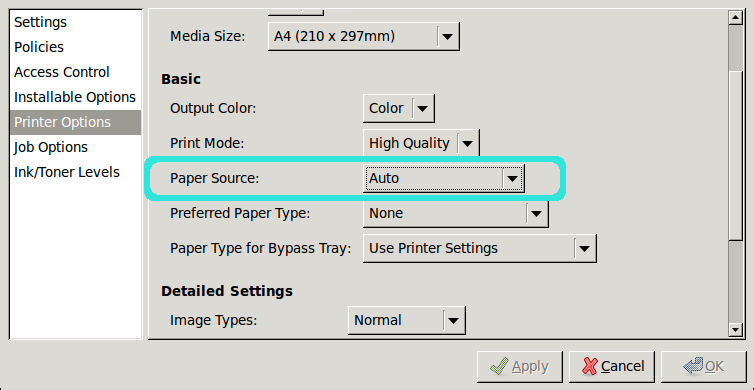This screenshot has height=390, width=754.
Task: Open the Settings page in sidebar
Action: [75, 22]
